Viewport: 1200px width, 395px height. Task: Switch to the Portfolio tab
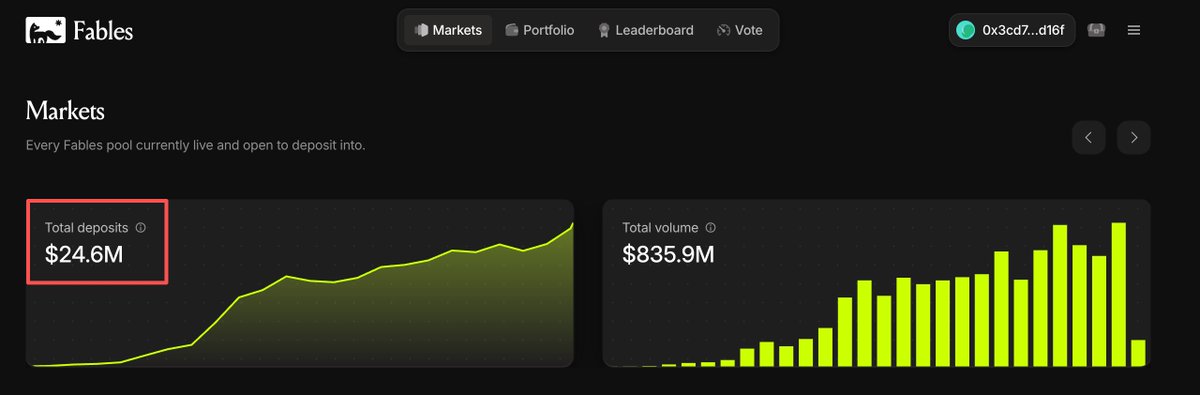click(540, 30)
